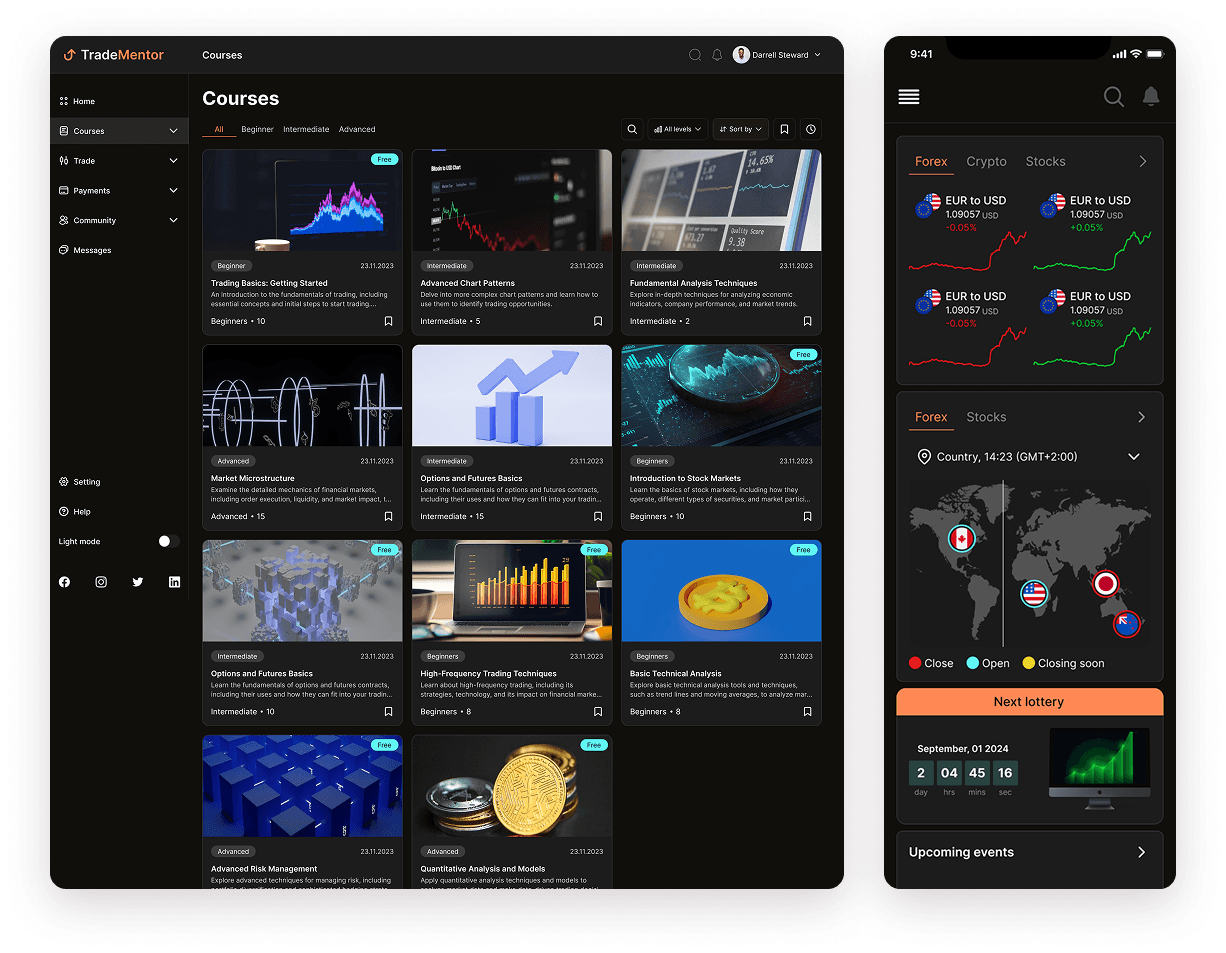Open recently viewed via the clock icon
Viewport: 1226px width, 953px height.
(810, 129)
